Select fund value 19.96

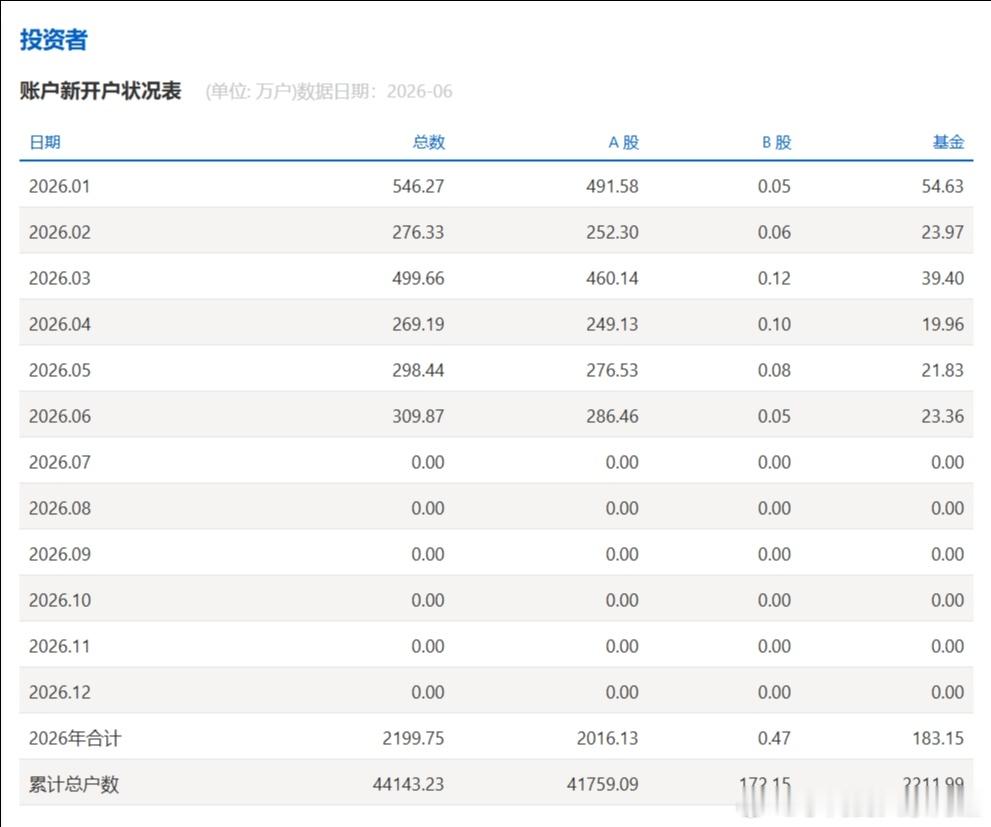[x=942, y=325]
